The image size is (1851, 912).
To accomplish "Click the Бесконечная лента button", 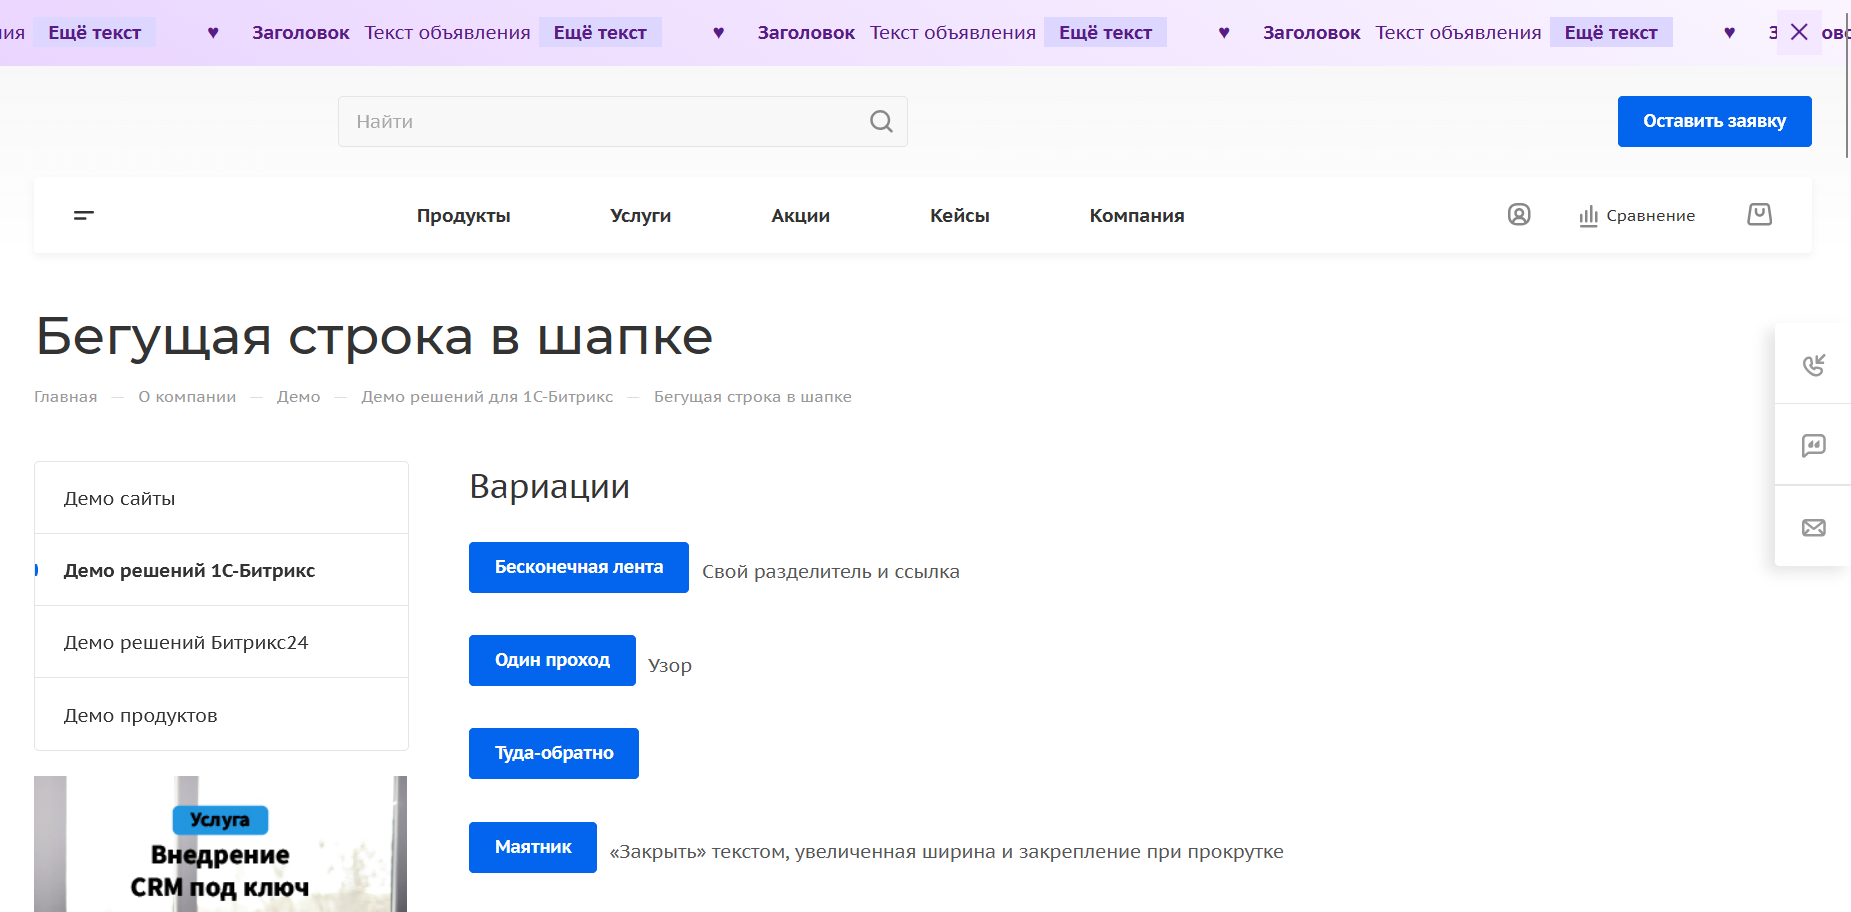I will [x=579, y=567].
